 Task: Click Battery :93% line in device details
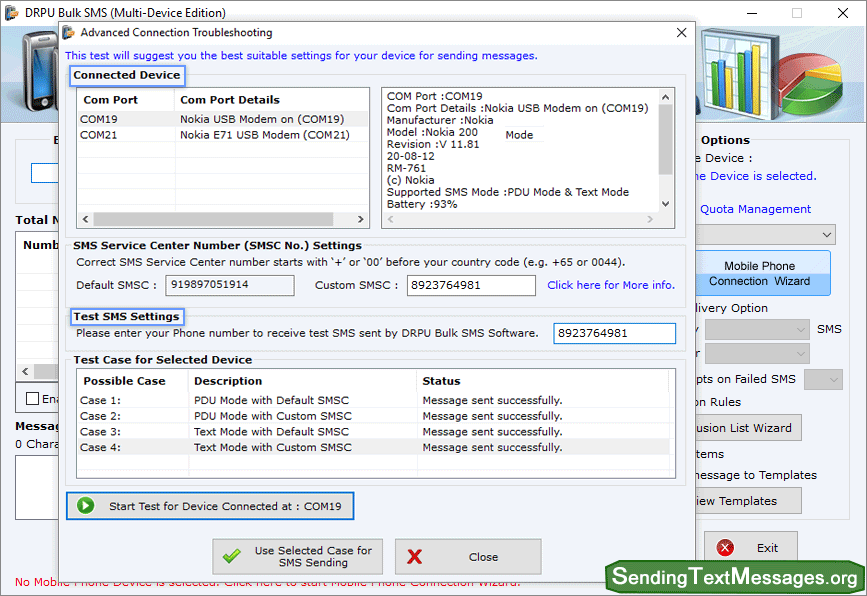click(422, 205)
